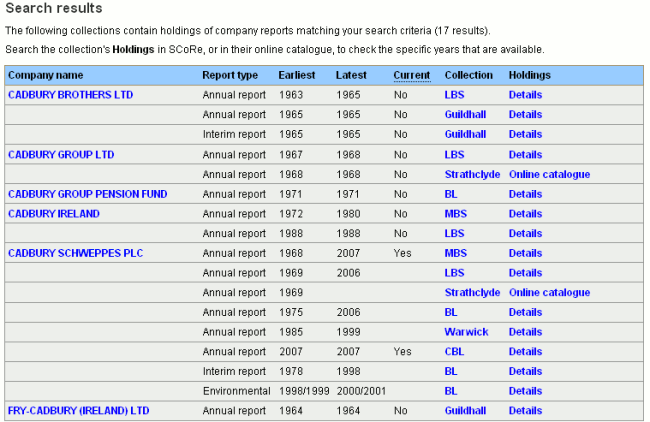Open MBS collection for Cadbury Schweppes 1968 report
Image resolution: width=650 pixels, height=422 pixels.
pyautogui.click(x=456, y=253)
